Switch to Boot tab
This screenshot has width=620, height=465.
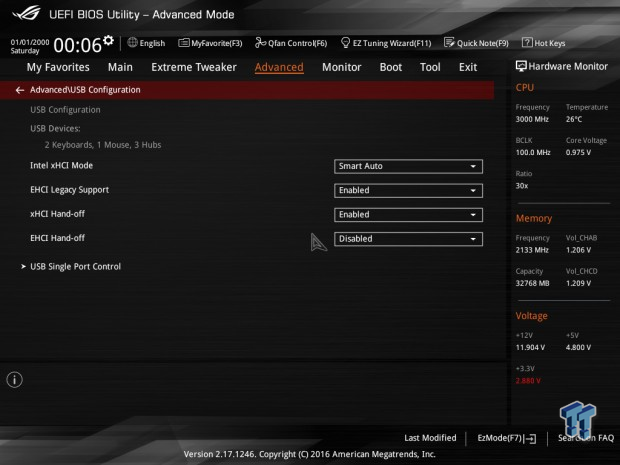click(x=391, y=67)
